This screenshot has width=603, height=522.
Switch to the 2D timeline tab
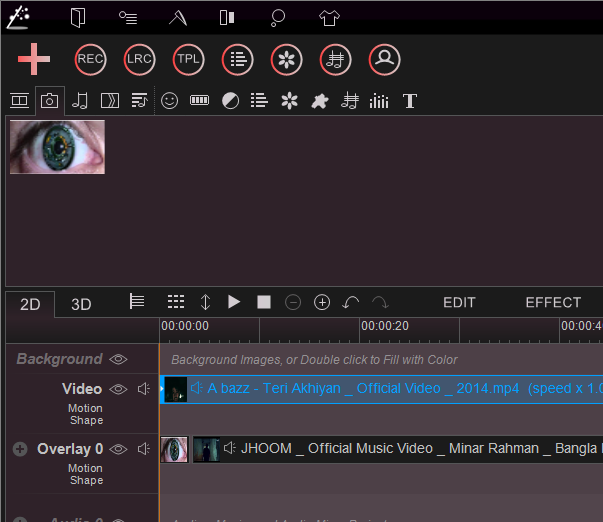pyautogui.click(x=30, y=304)
